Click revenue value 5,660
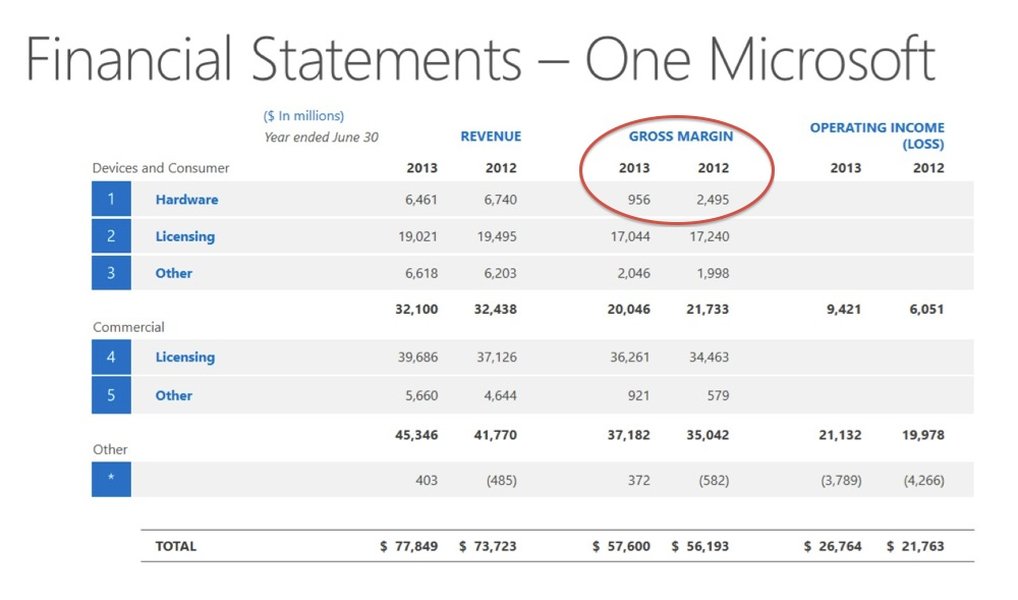The image size is (1018, 600). pos(421,395)
